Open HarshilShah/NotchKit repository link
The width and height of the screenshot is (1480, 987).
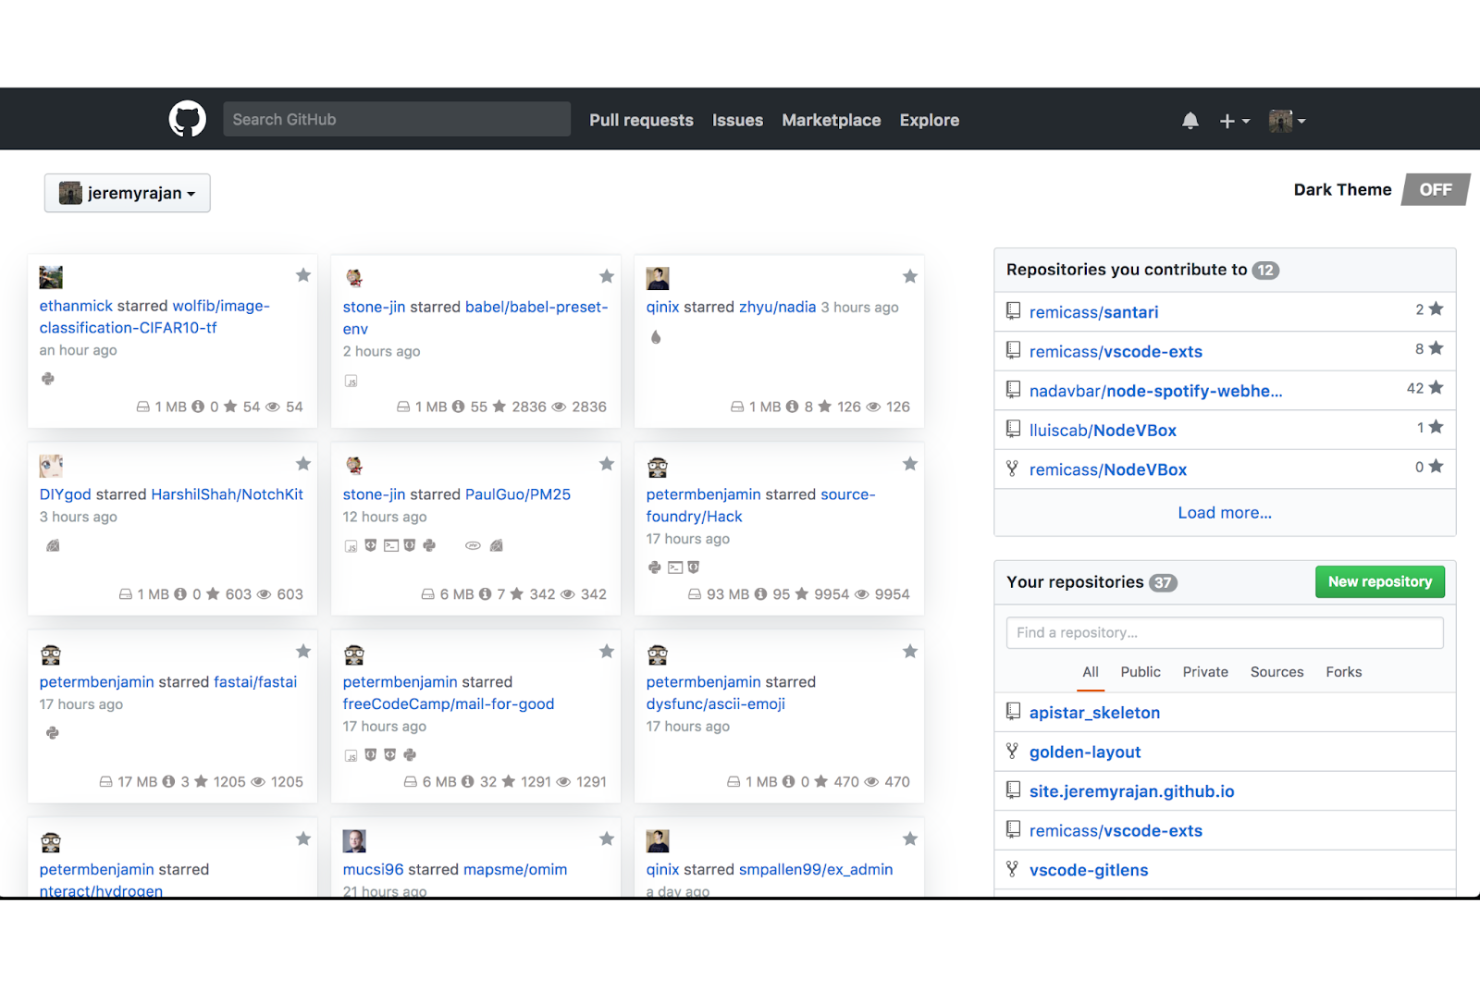pos(227,494)
